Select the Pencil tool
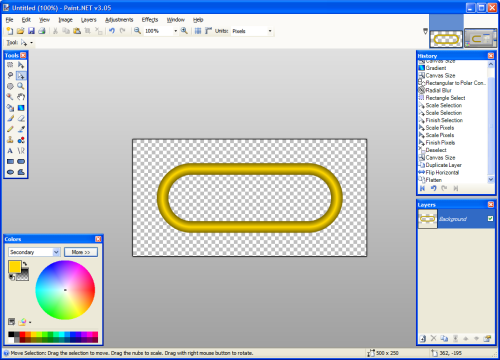Screen dimensions: 500x360 [10, 129]
